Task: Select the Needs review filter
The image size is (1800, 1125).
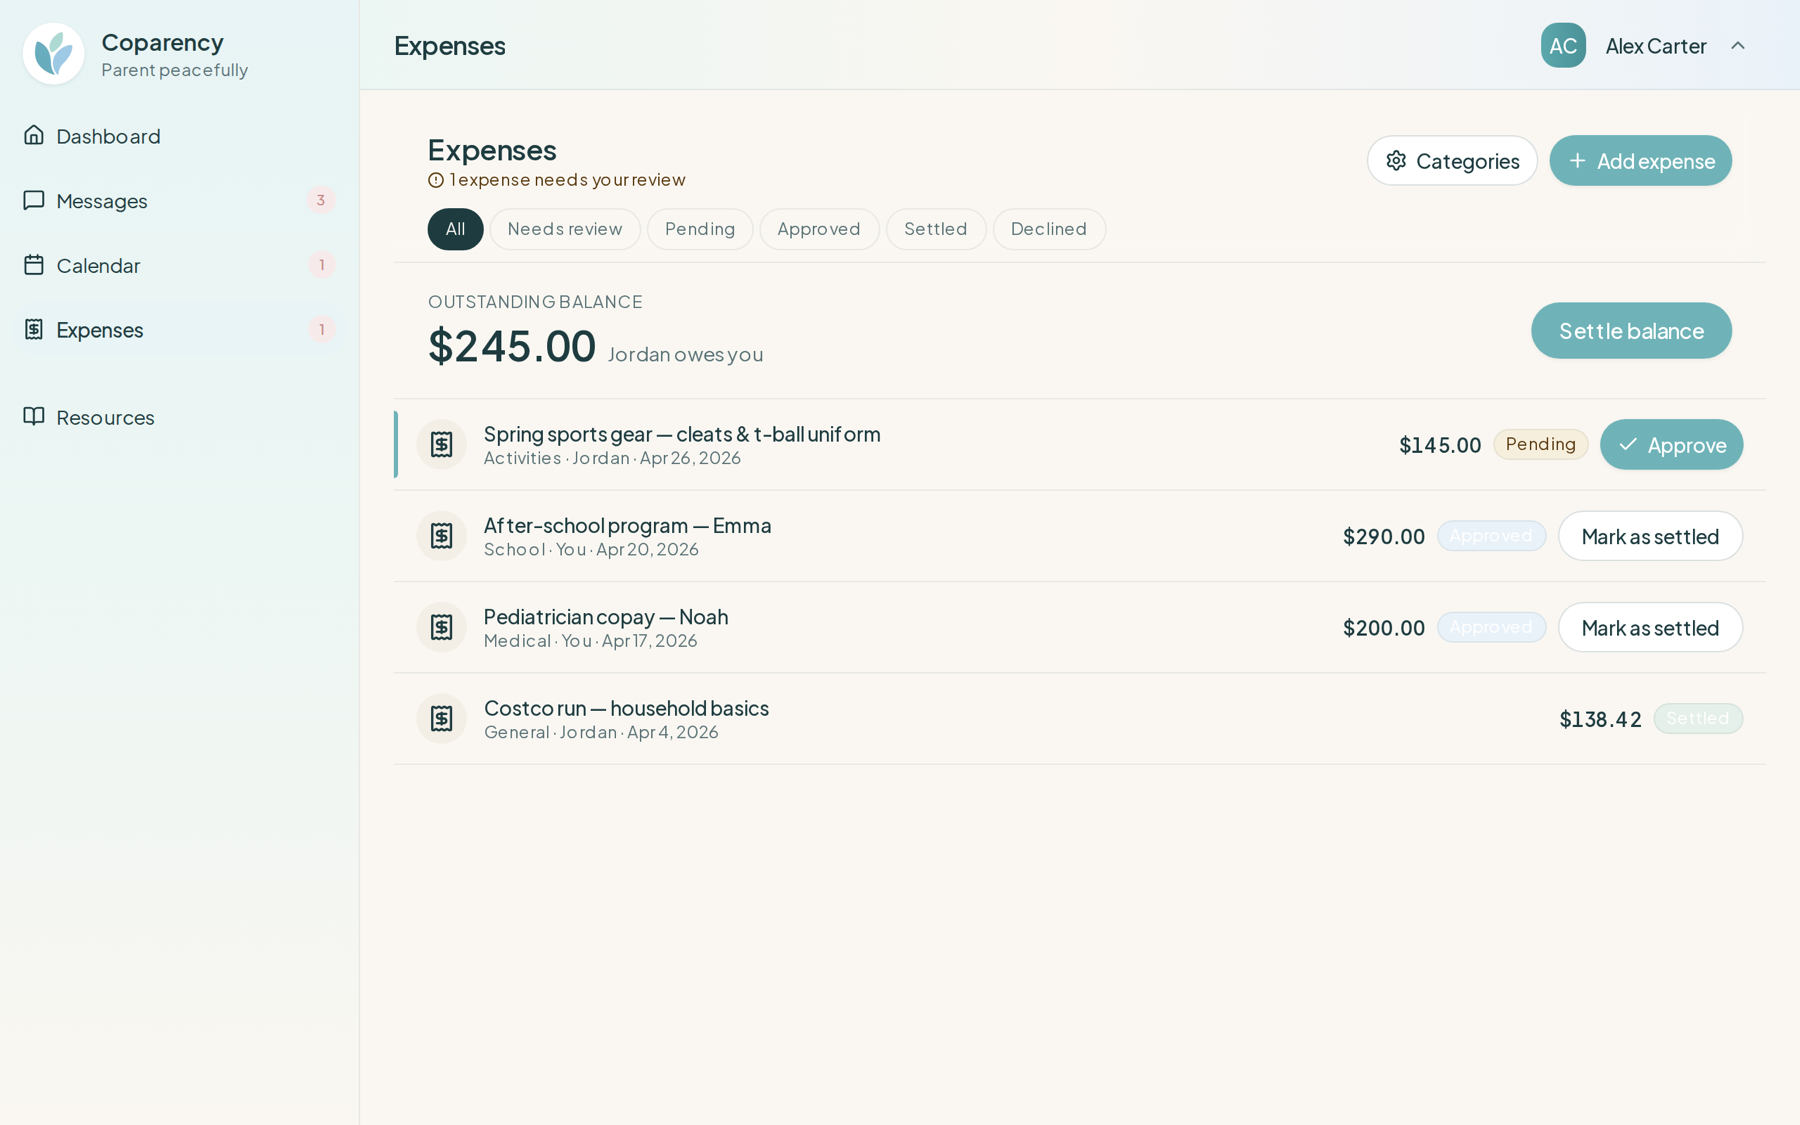Action: click(x=565, y=229)
